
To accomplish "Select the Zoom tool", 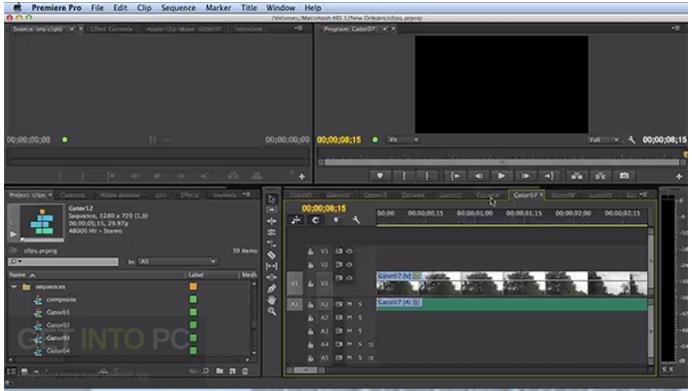I will (x=272, y=312).
